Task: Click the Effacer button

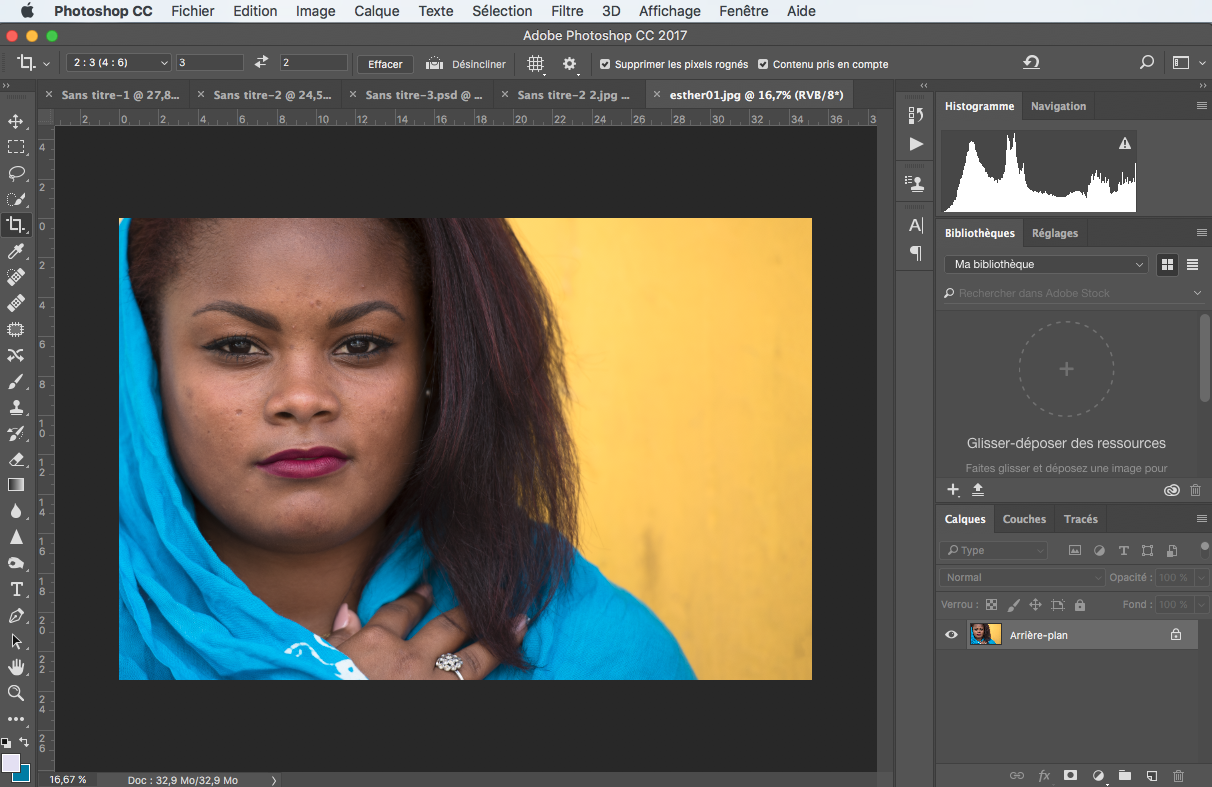Action: tap(385, 64)
